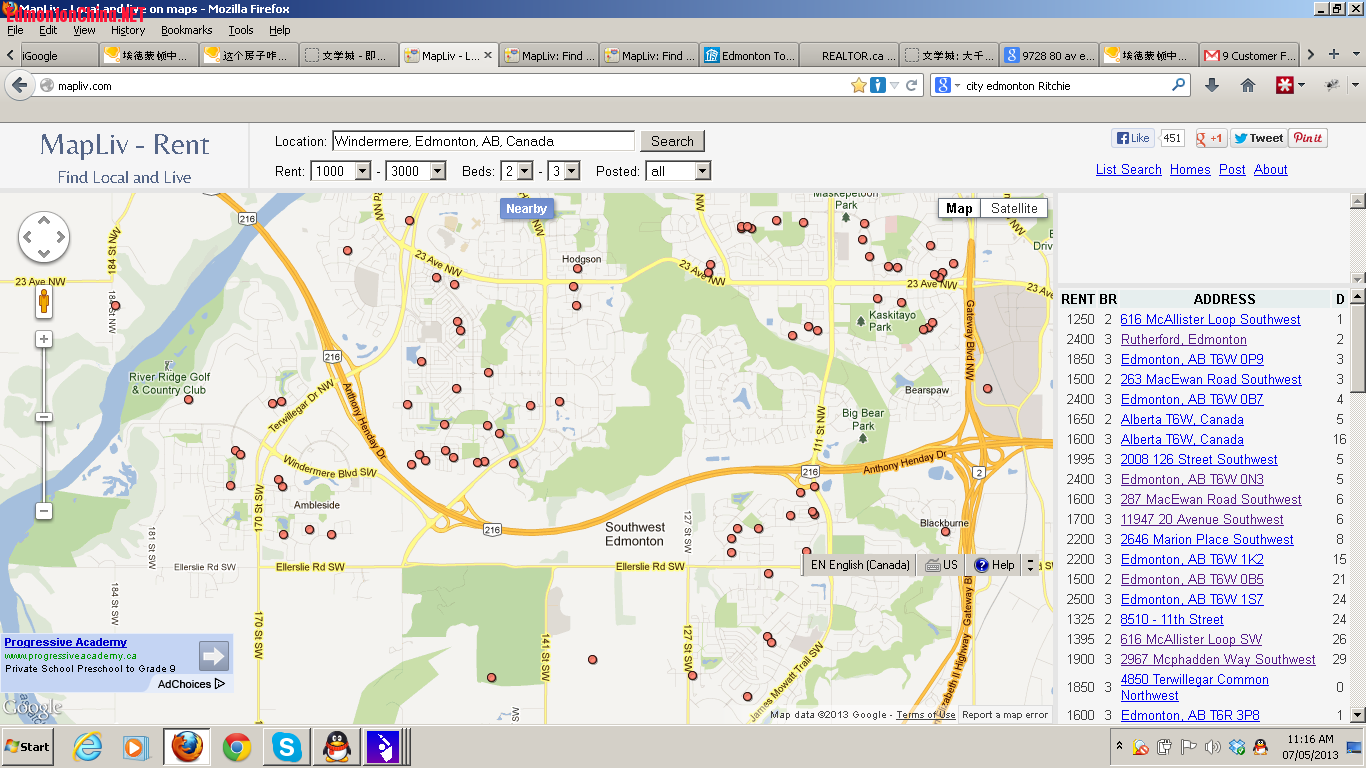The width and height of the screenshot is (1366, 768).
Task: Show hidden system tray icons
Action: [1119, 747]
